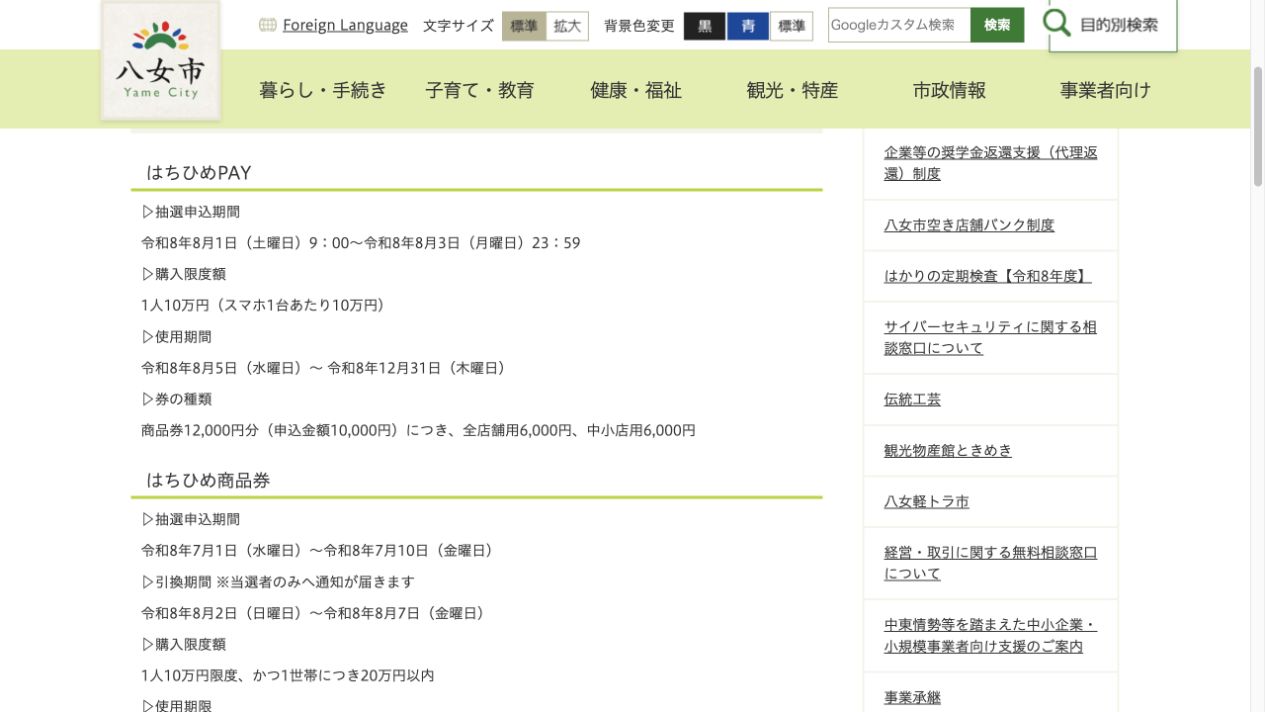Open the 市政情報 menu
The height and width of the screenshot is (712, 1265).
coord(949,90)
